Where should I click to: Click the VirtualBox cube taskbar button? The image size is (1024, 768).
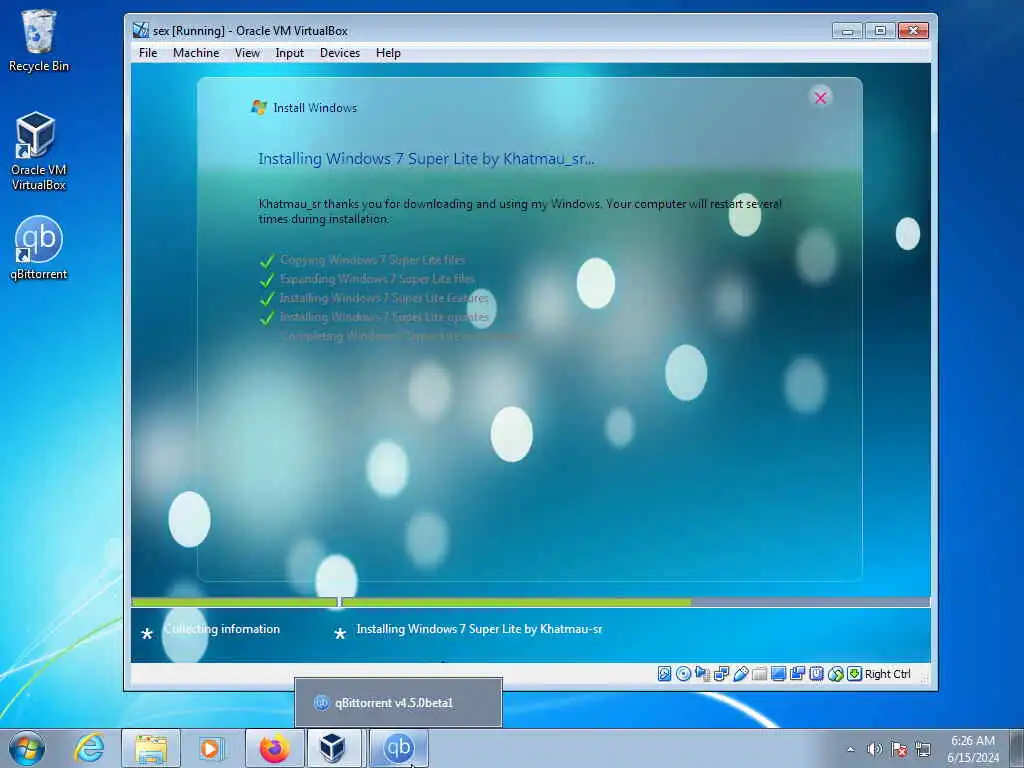point(332,748)
